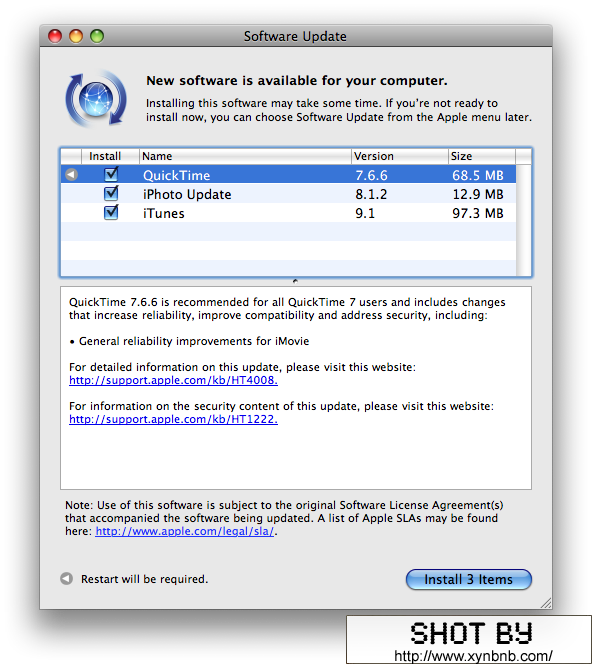Click the 68.5 MB size cell
The height and width of the screenshot is (664, 592).
[478, 175]
